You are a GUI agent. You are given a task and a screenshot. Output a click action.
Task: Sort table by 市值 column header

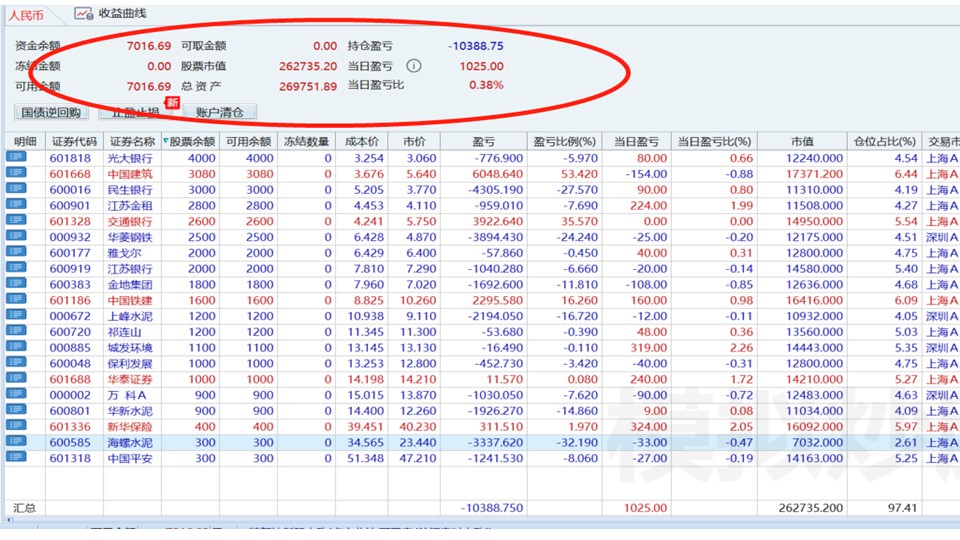tap(801, 141)
